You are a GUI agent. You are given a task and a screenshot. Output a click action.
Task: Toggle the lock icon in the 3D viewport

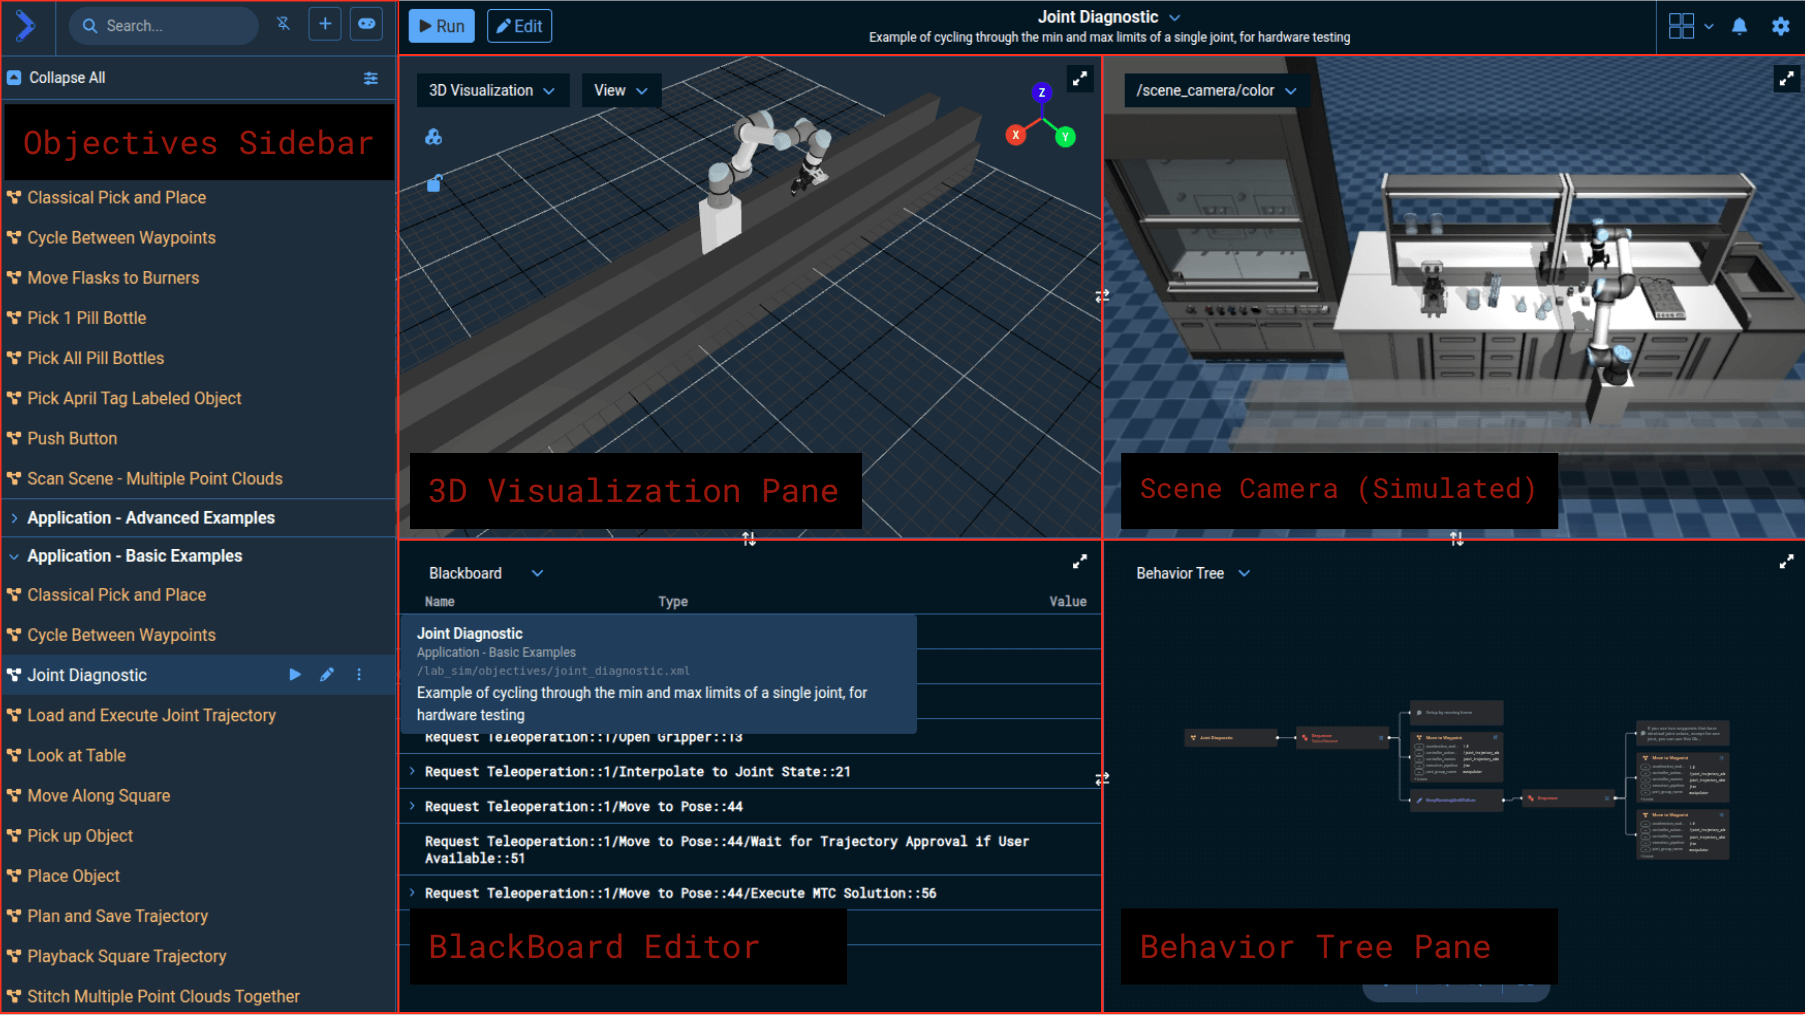(x=433, y=183)
